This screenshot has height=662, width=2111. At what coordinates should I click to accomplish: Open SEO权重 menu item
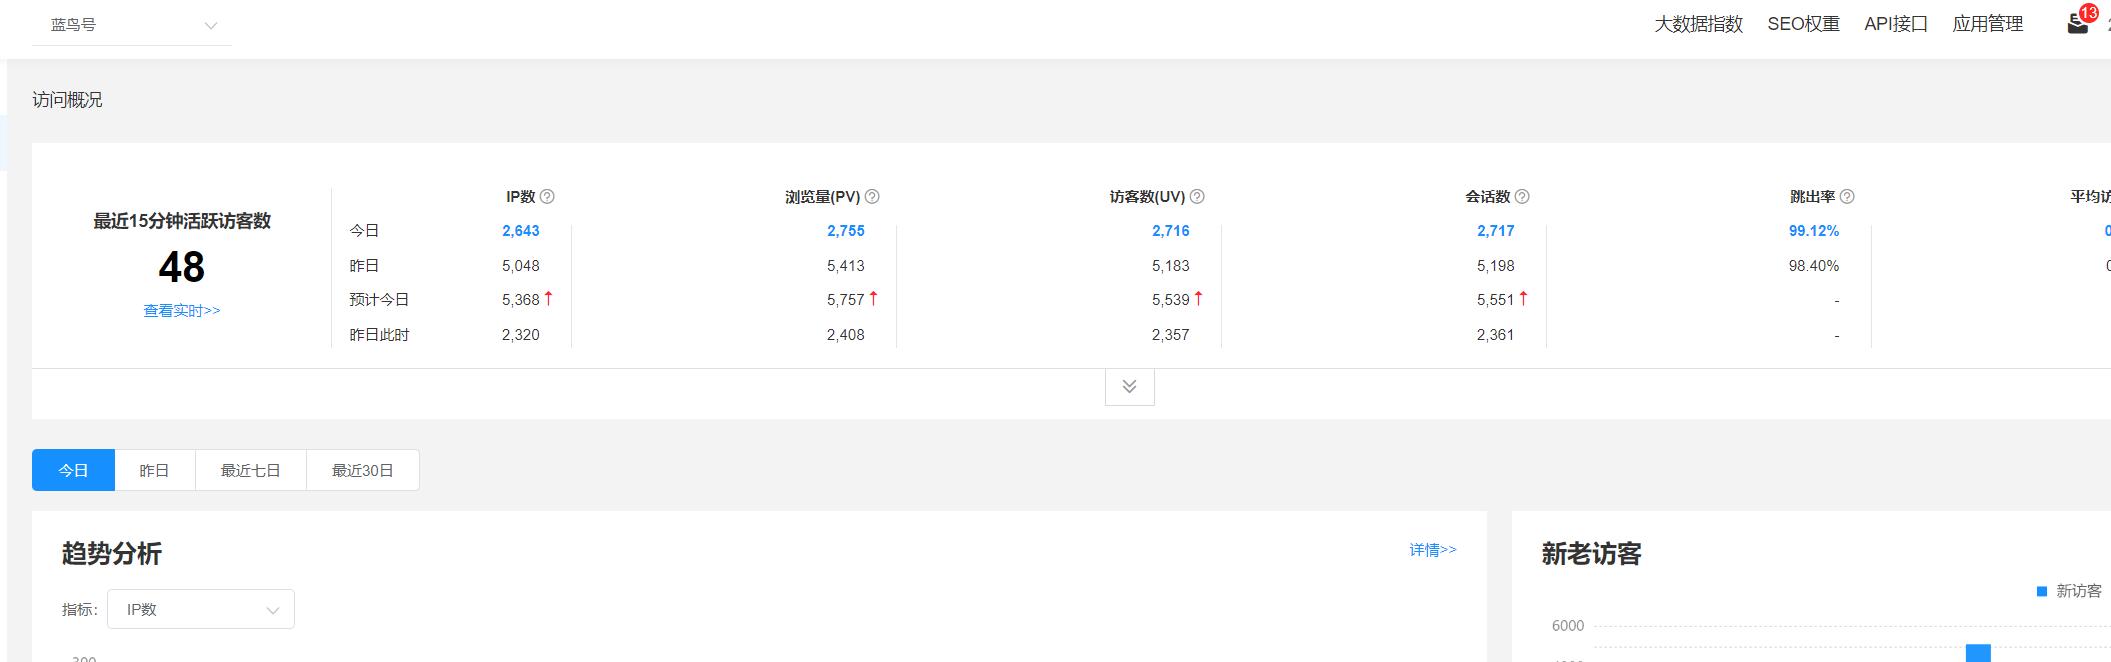(x=1803, y=24)
